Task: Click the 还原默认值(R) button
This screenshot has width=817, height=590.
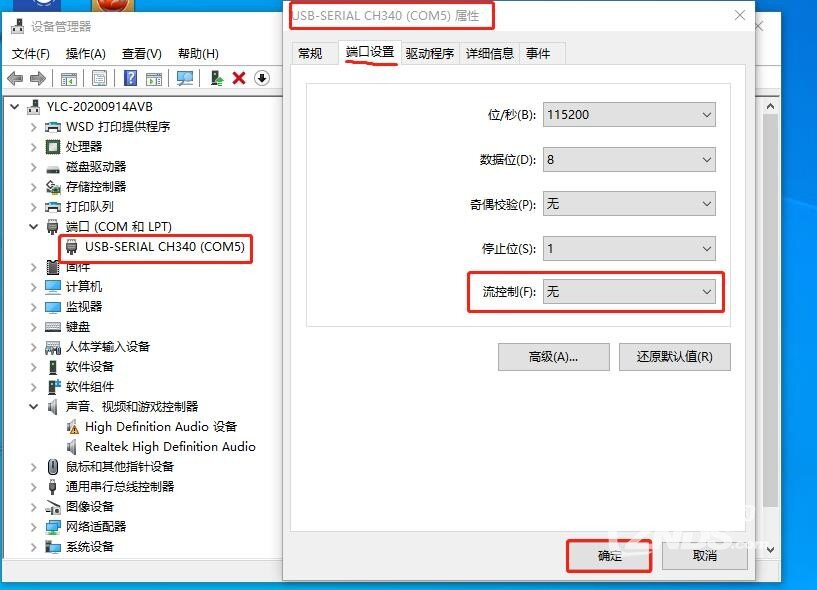Action: click(x=675, y=357)
